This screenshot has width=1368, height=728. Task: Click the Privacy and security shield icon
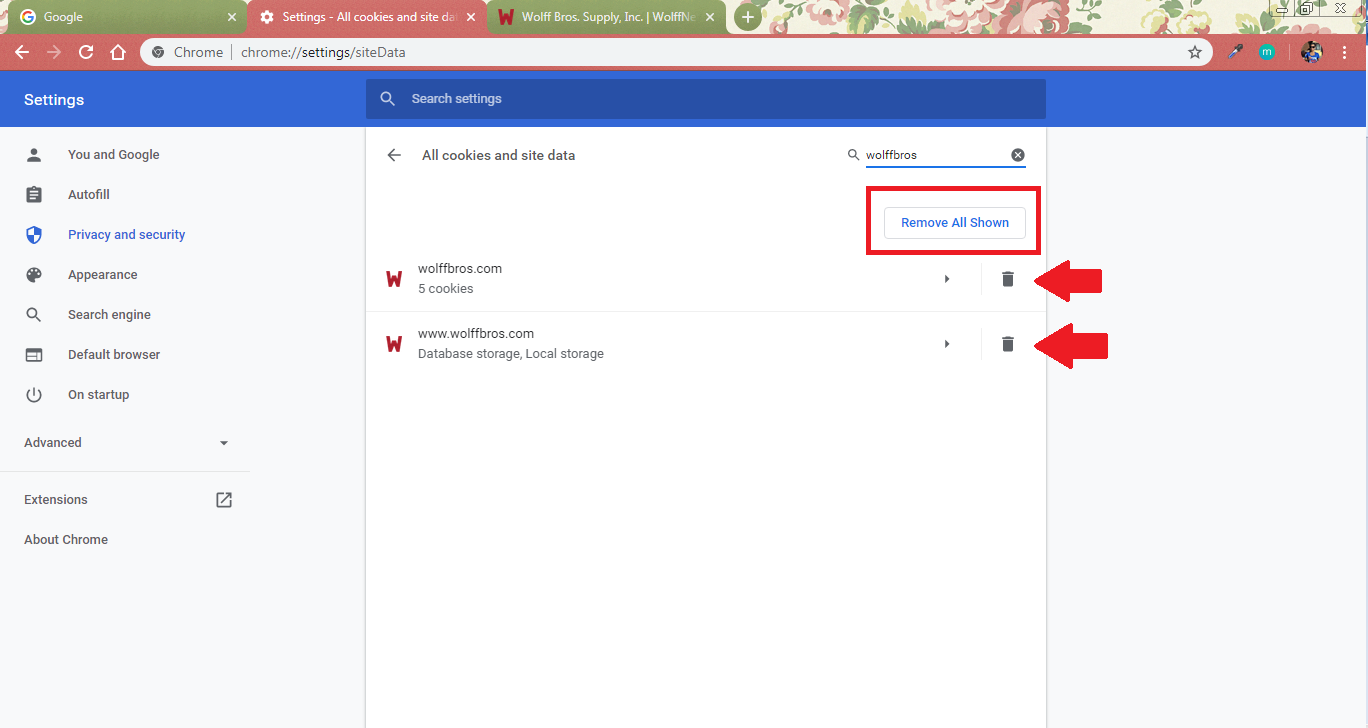coord(34,235)
